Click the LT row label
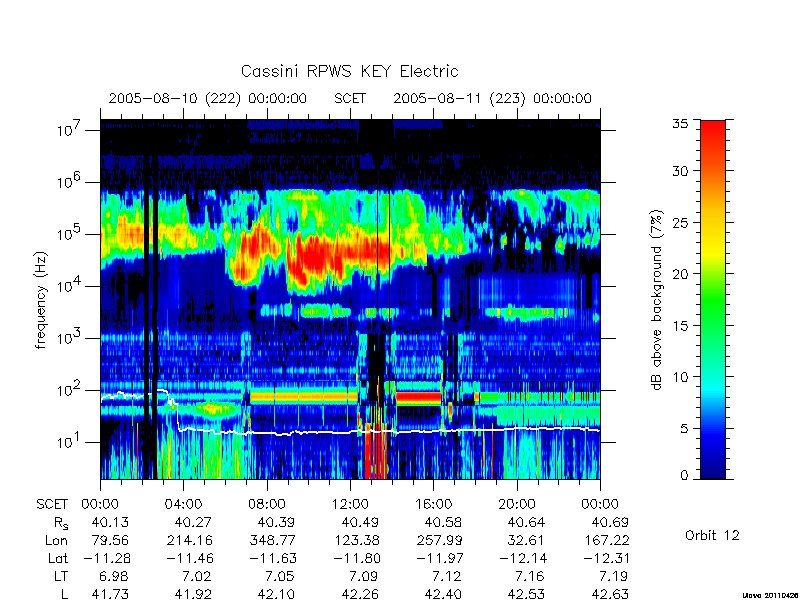Screen dimensions: 800x600 (x=60, y=576)
